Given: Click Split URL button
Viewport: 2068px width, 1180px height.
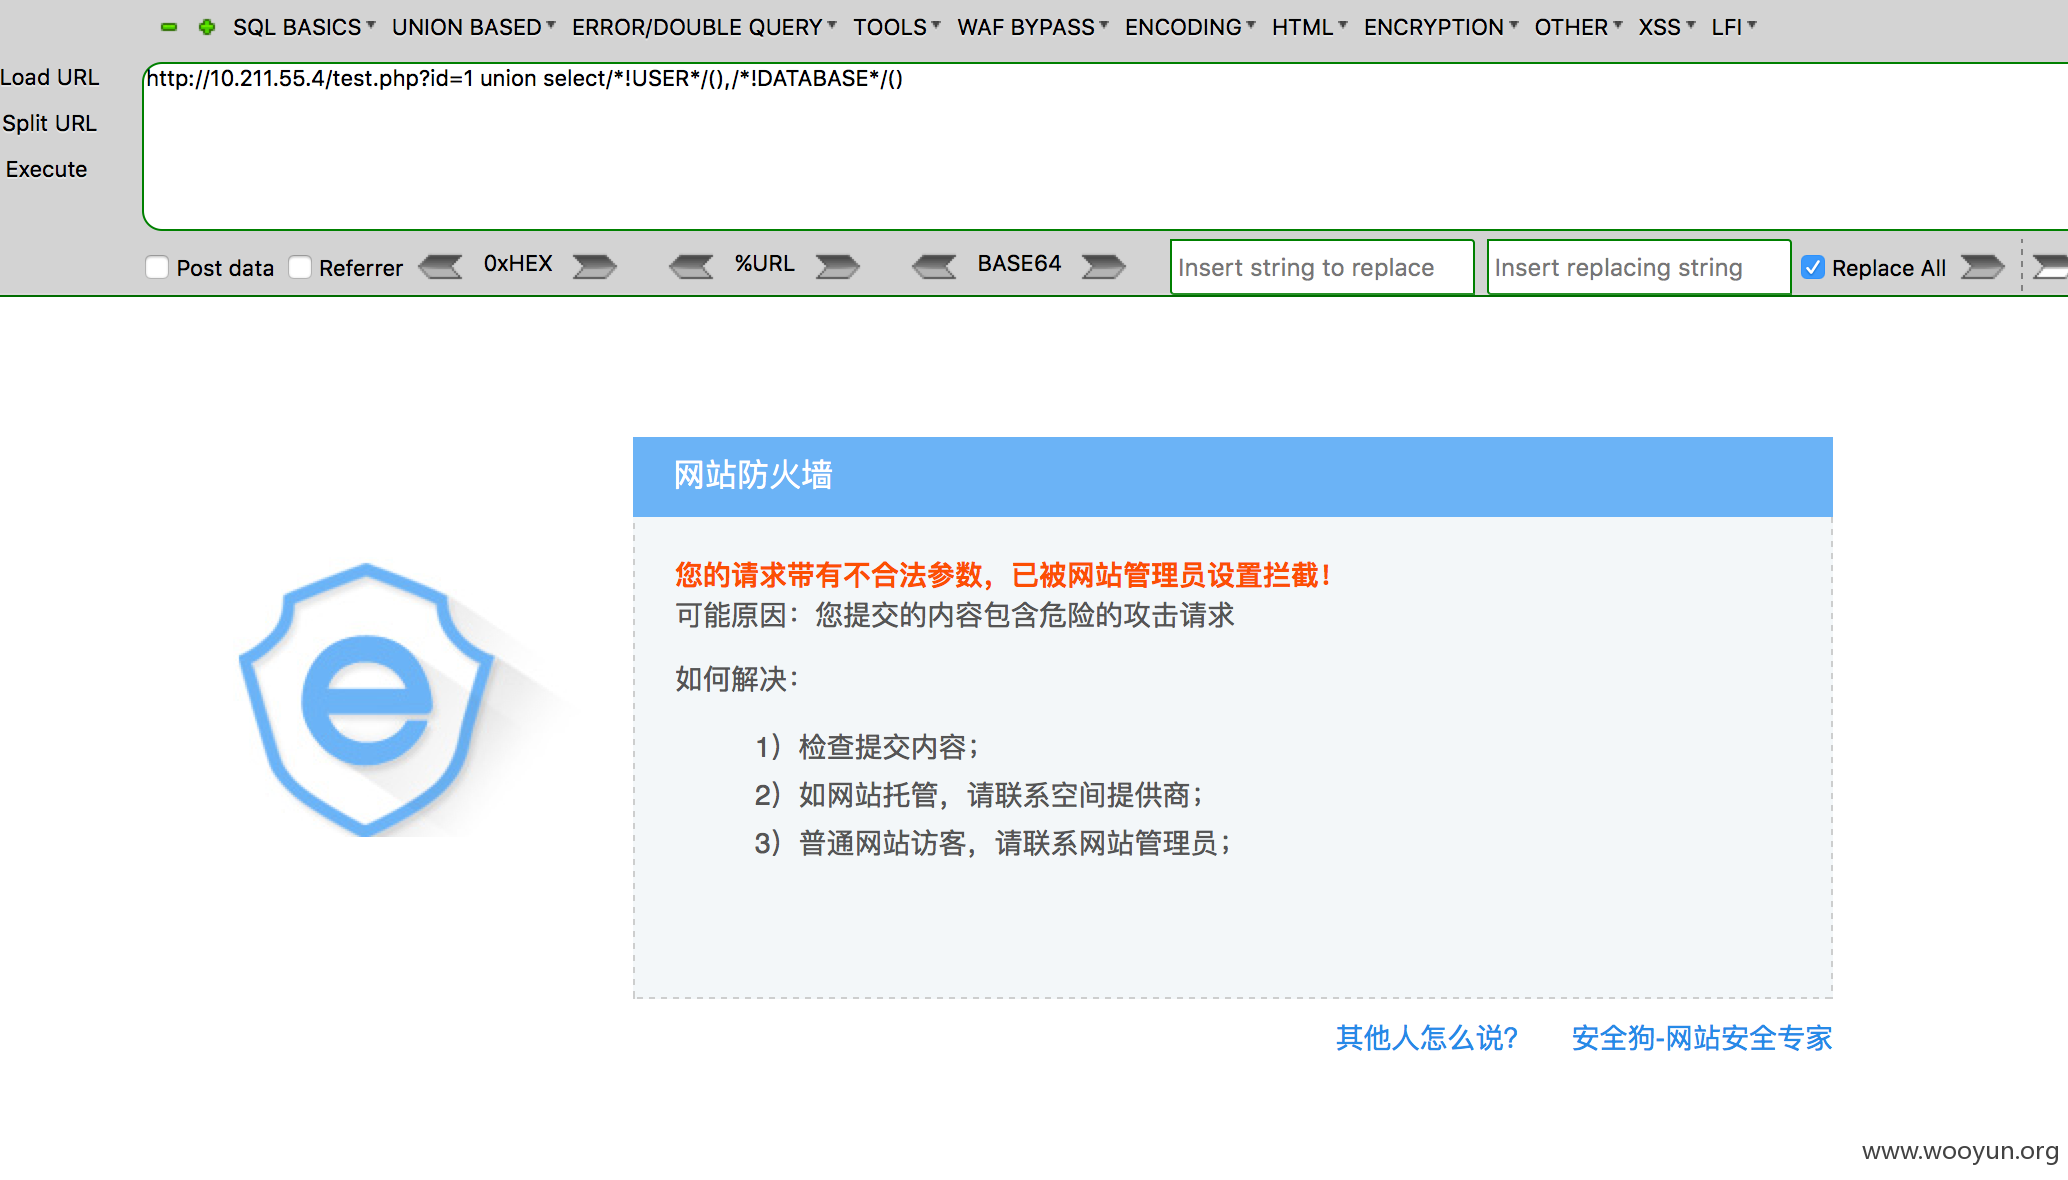Looking at the screenshot, I should 49,123.
